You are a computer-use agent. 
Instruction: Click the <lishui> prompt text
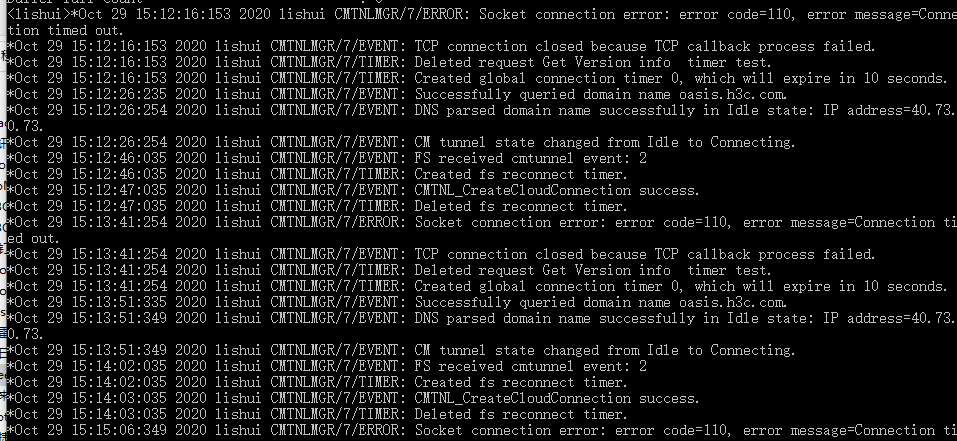click(36, 14)
